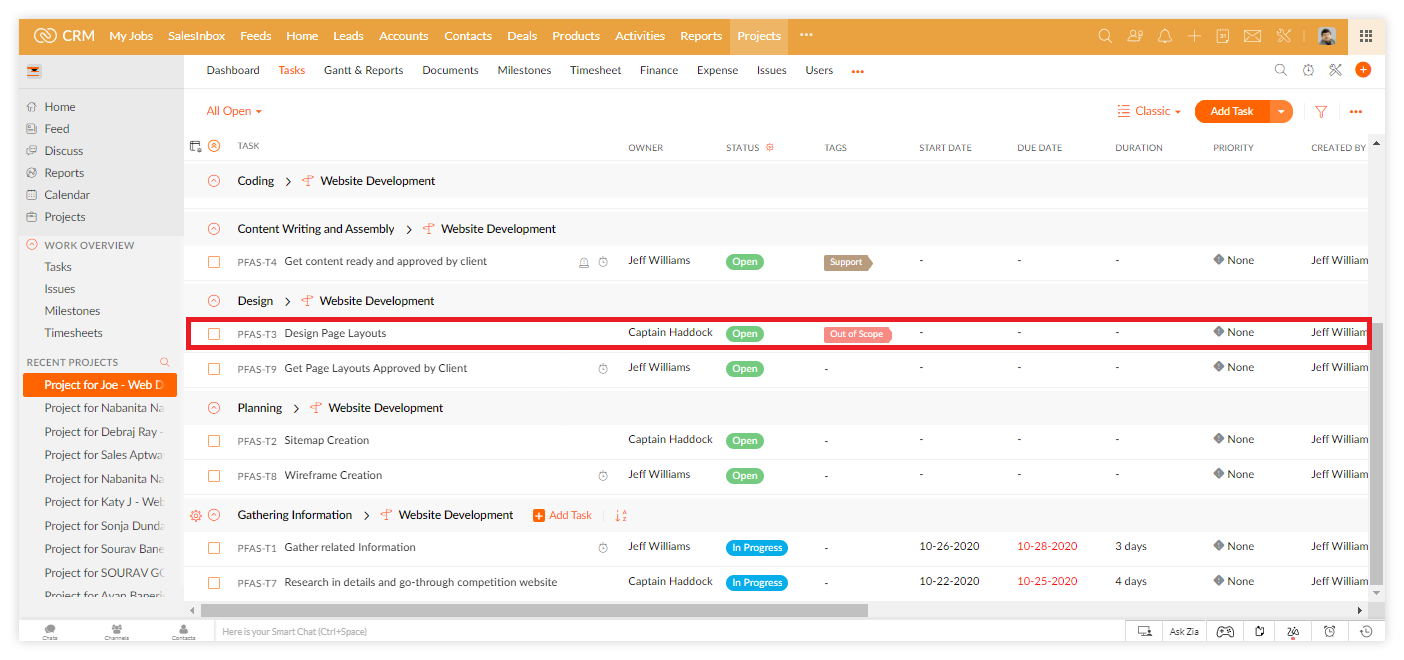Open Project for Katy J in recent projects
Image resolution: width=1404 pixels, height=660 pixels.
(103, 502)
